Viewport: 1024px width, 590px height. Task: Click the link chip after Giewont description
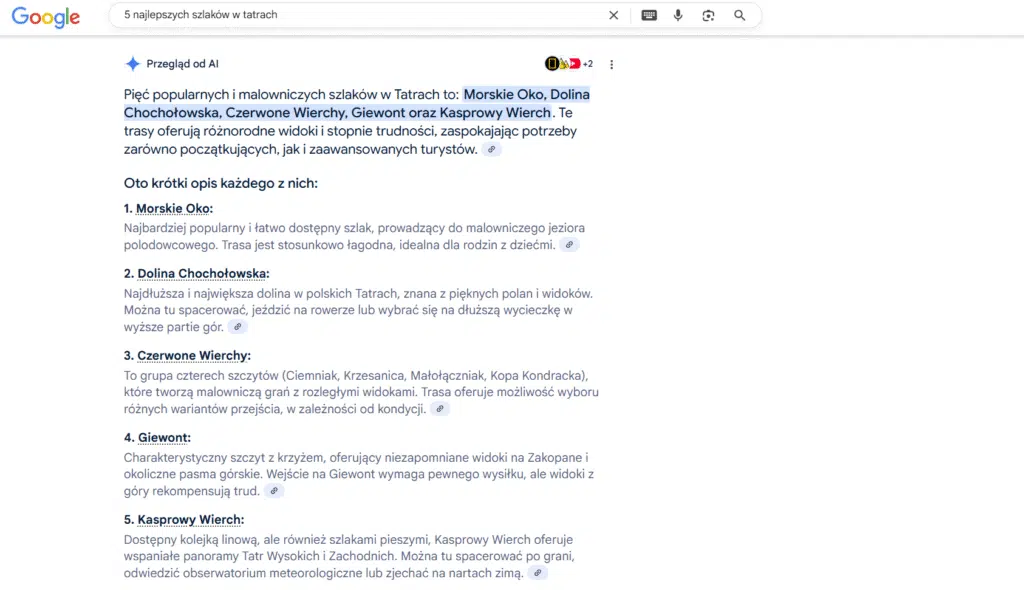[x=273, y=490]
